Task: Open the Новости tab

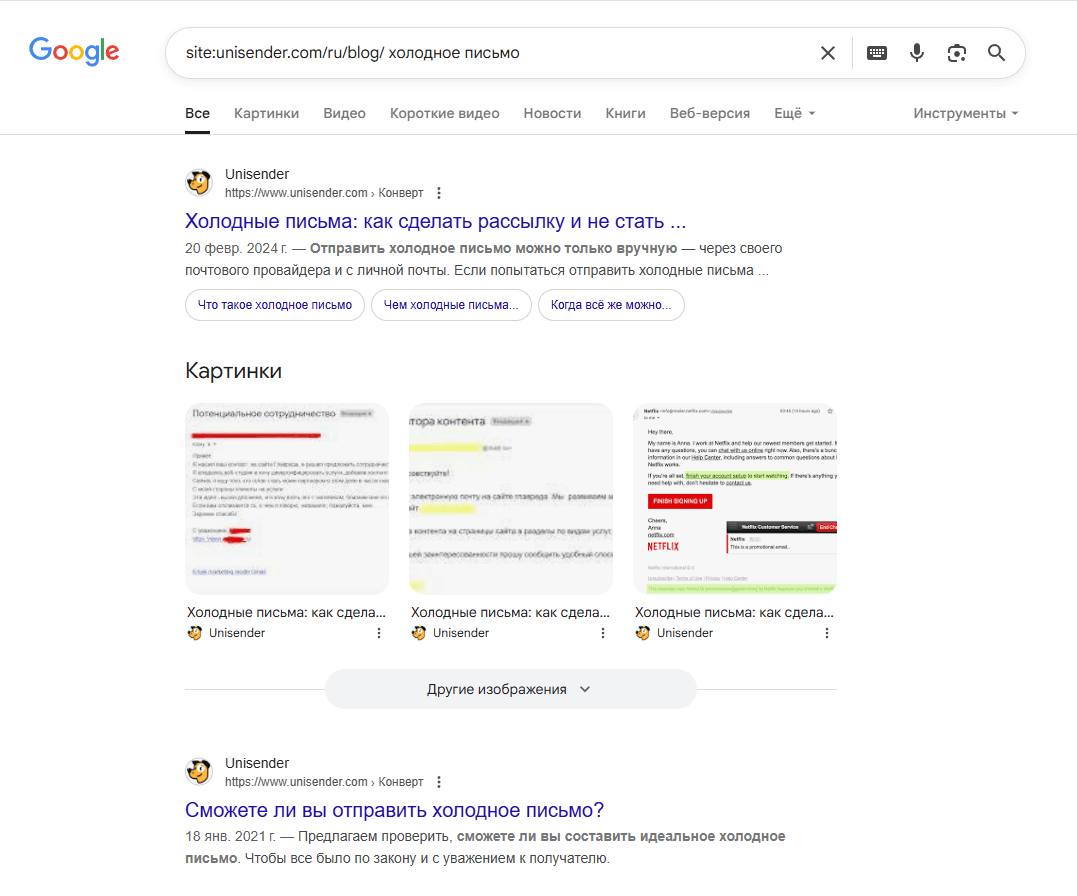Action: coord(552,113)
